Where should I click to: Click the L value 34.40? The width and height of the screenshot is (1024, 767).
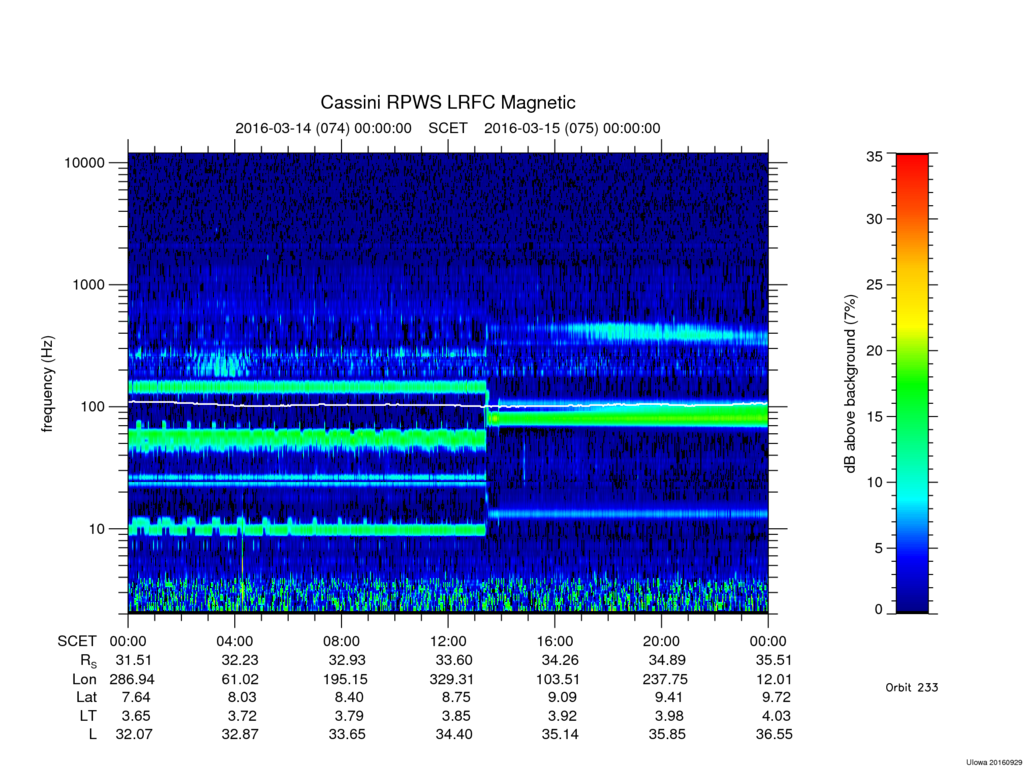454,734
